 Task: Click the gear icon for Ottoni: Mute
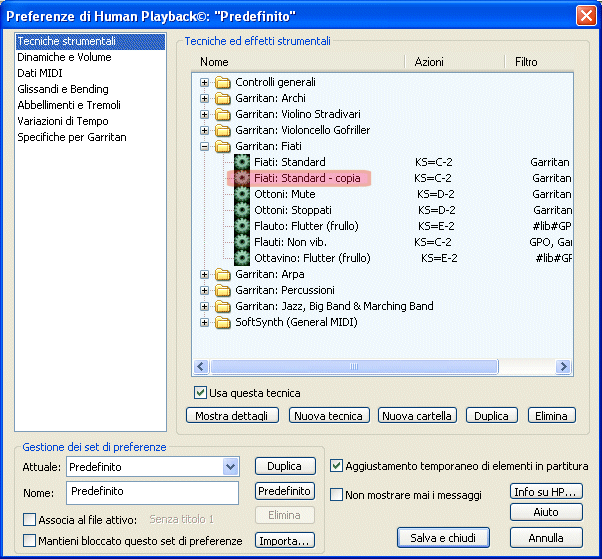click(x=241, y=194)
